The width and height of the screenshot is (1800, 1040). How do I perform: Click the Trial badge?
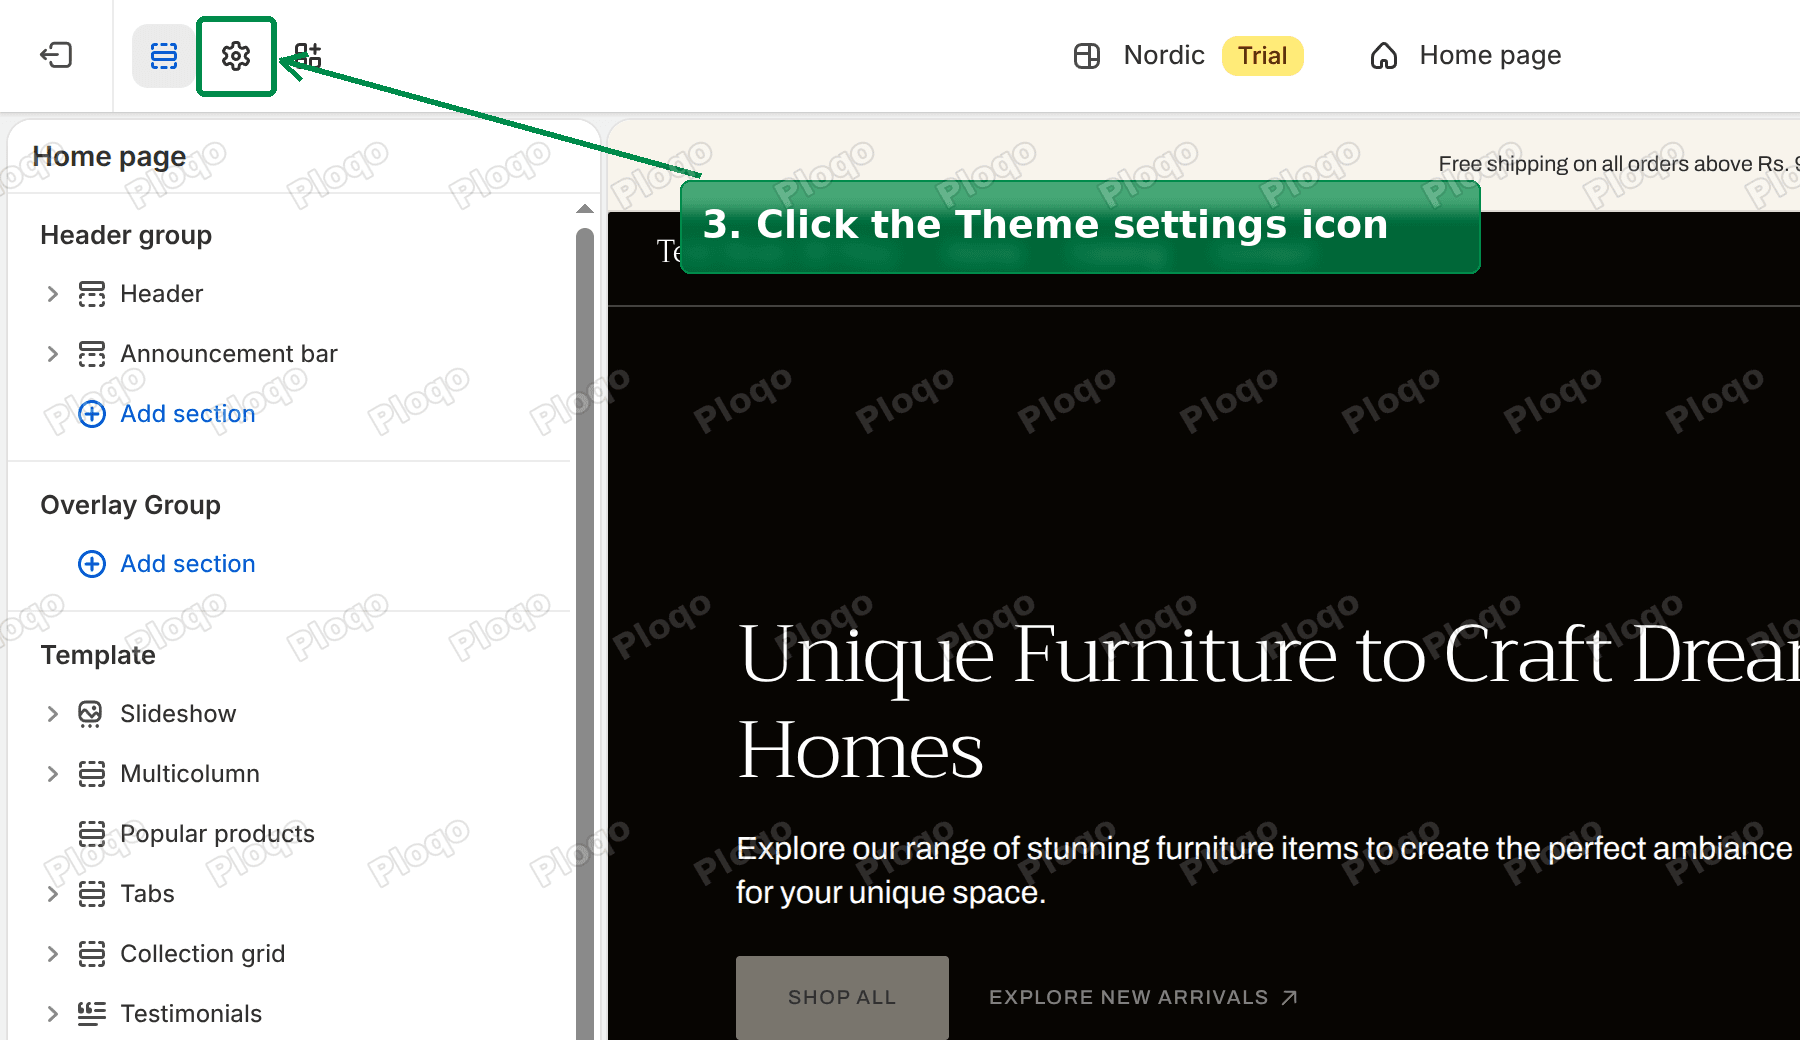(1263, 56)
